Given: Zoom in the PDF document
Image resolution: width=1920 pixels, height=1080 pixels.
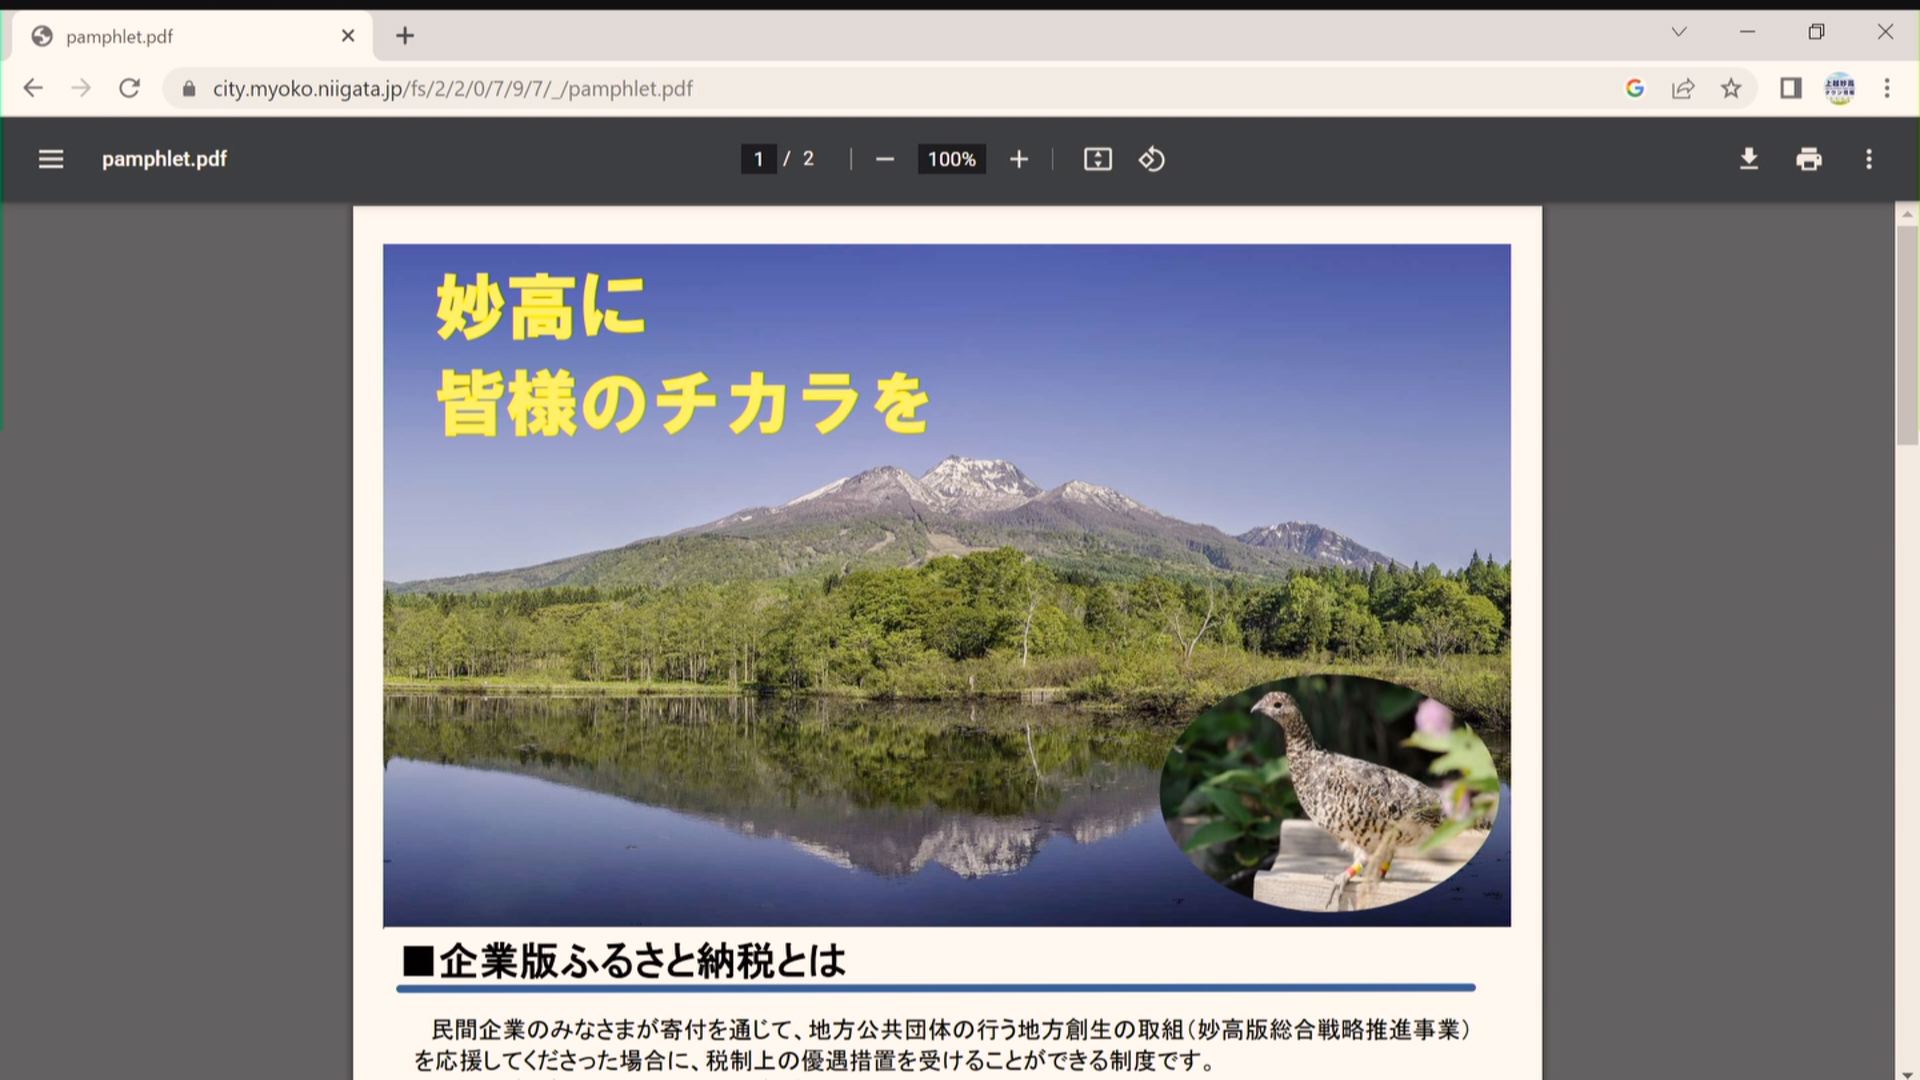Looking at the screenshot, I should click(1018, 159).
